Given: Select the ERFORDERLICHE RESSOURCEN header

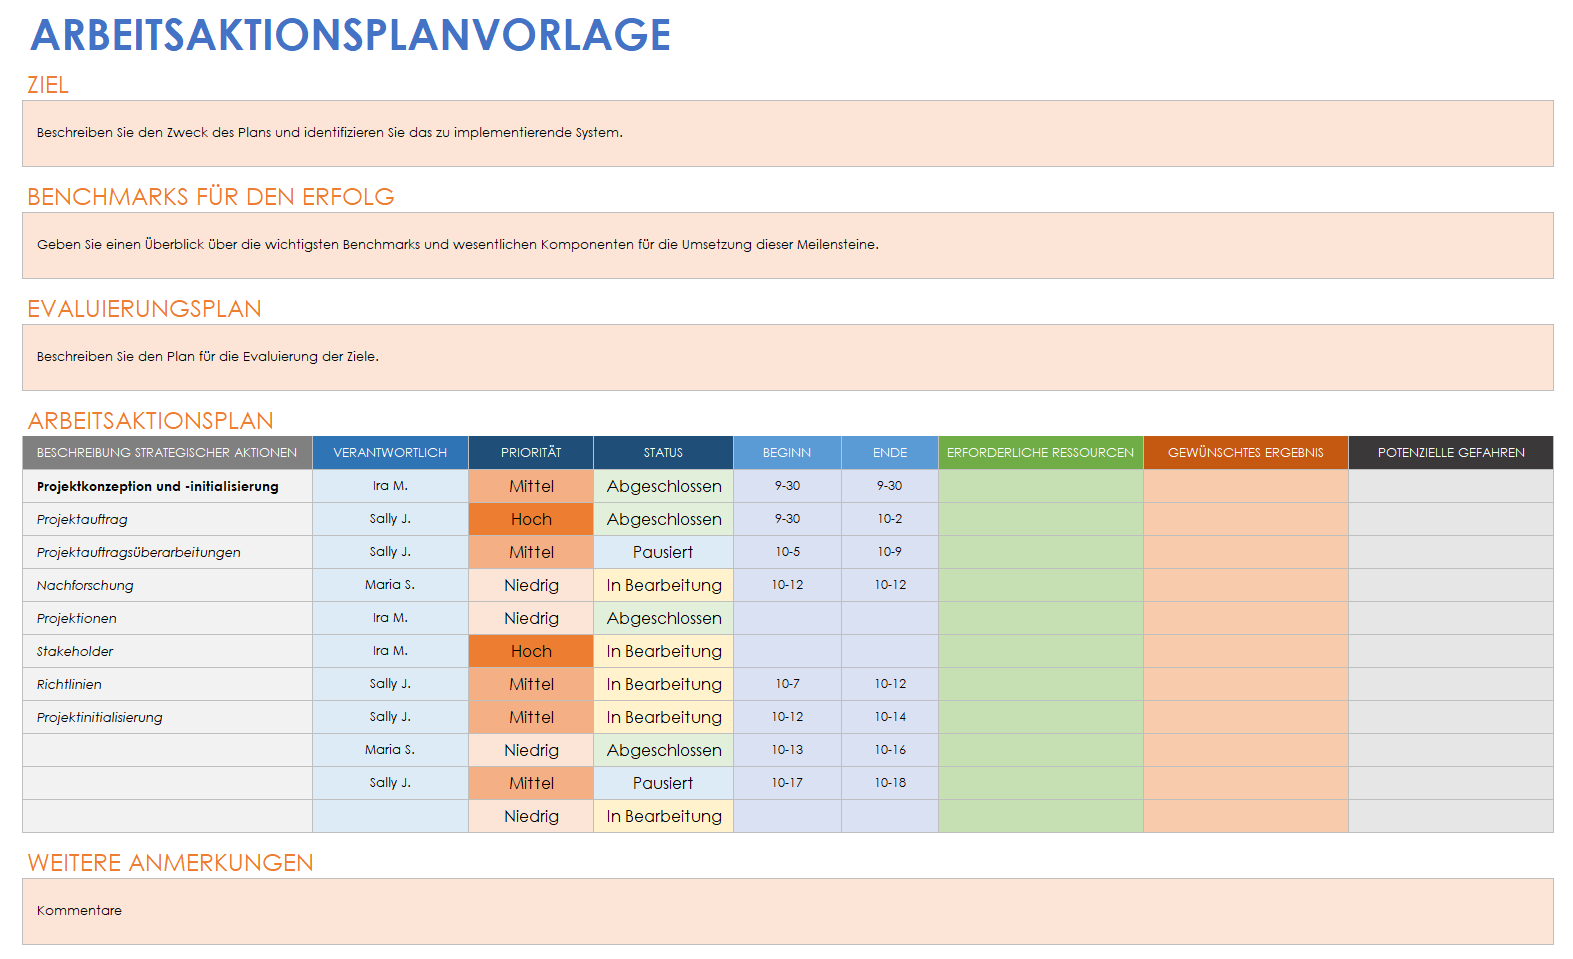Looking at the screenshot, I should [1041, 453].
